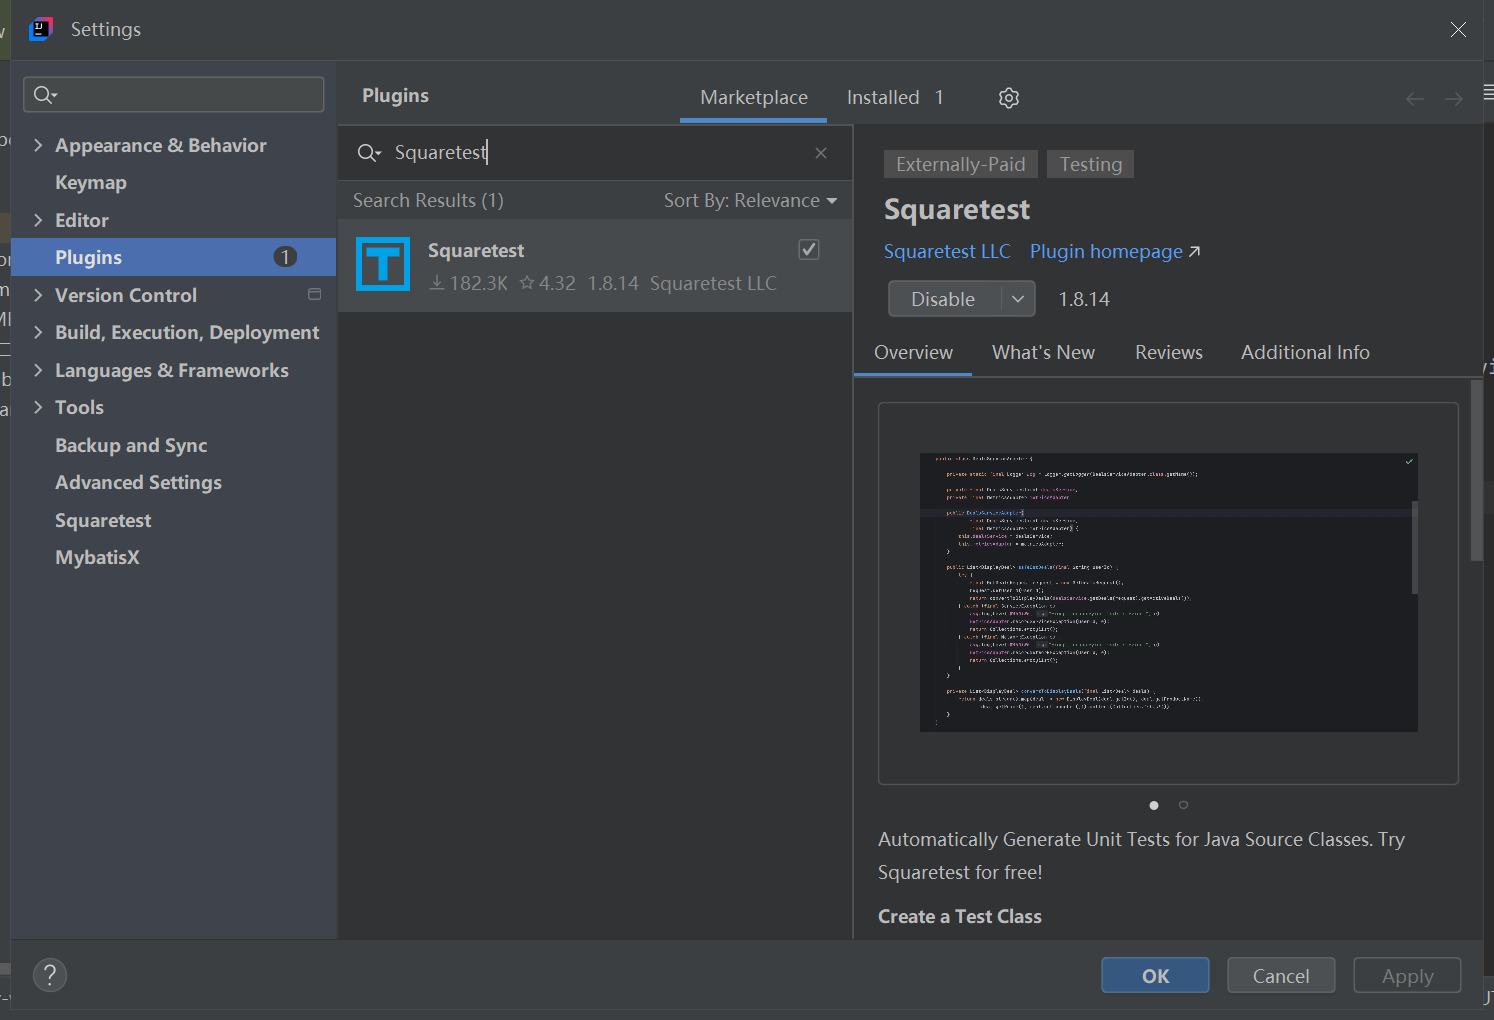Open the What's New tab

tap(1043, 352)
